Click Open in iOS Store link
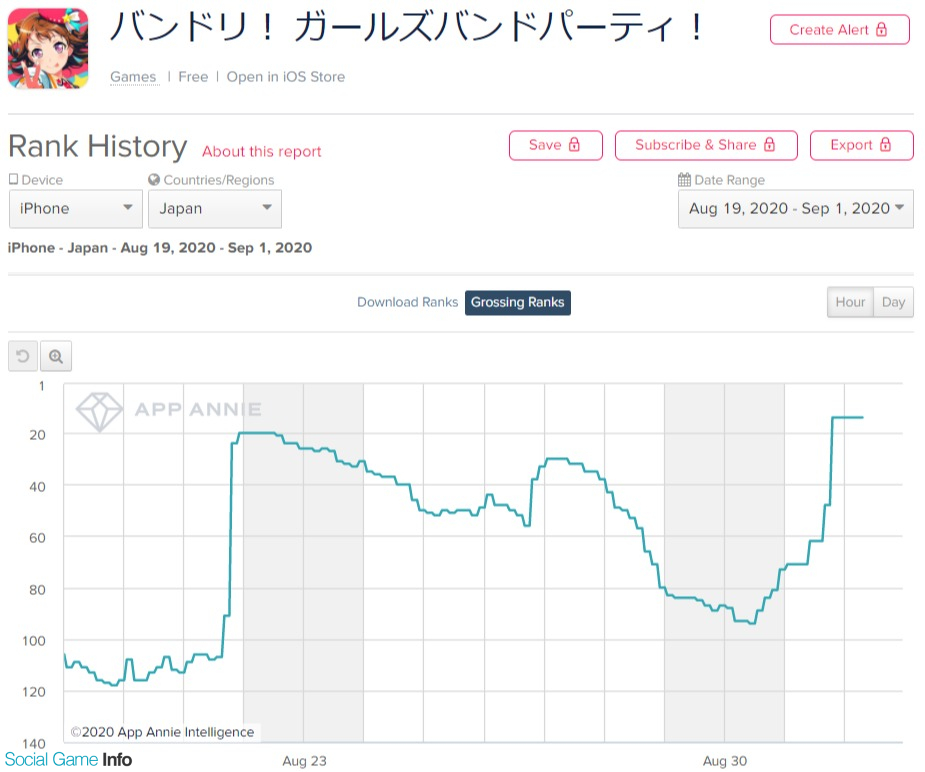The image size is (925, 772). point(285,77)
